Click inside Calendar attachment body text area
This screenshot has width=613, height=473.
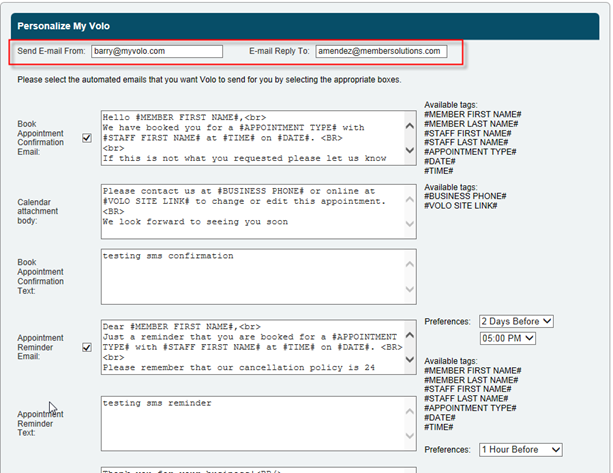(250, 209)
